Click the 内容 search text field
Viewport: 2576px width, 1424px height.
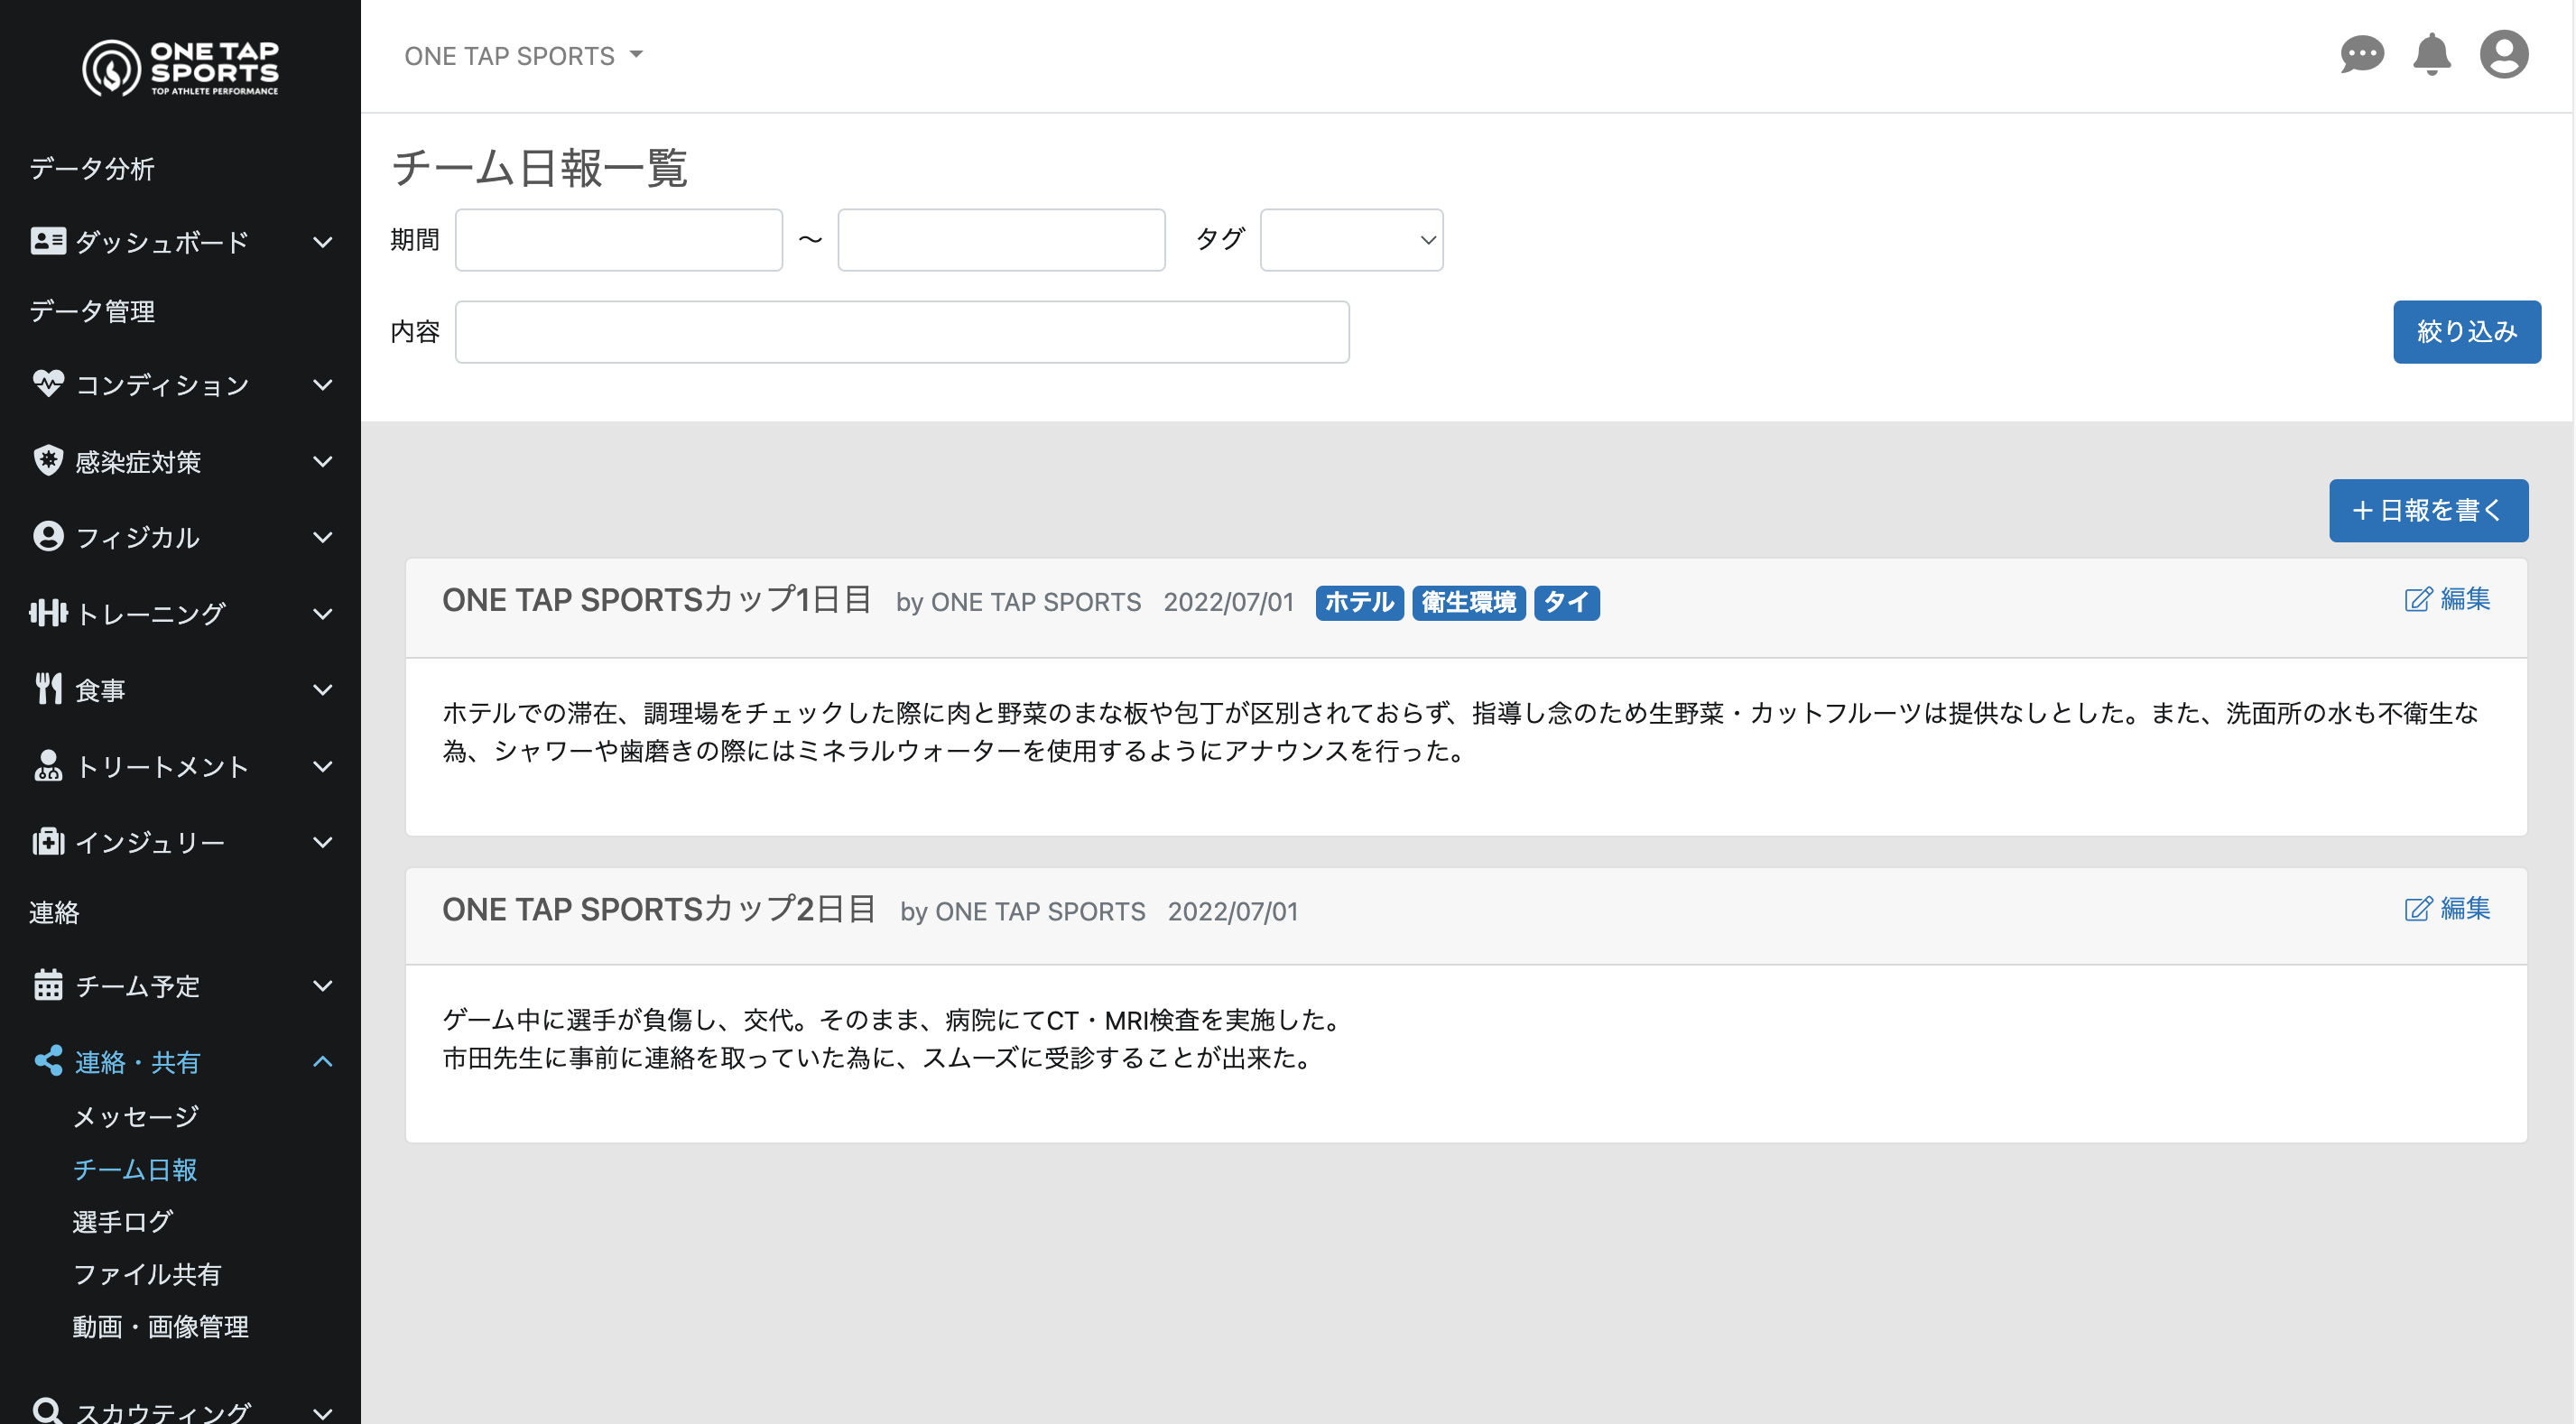point(902,332)
